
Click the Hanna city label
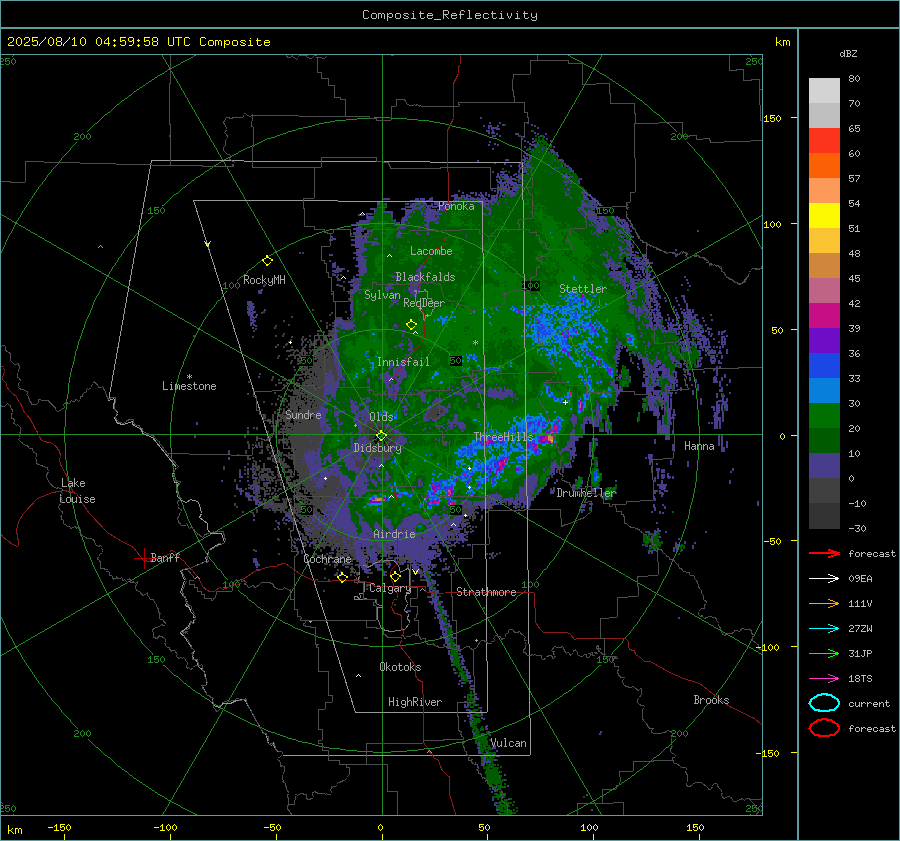click(x=699, y=446)
